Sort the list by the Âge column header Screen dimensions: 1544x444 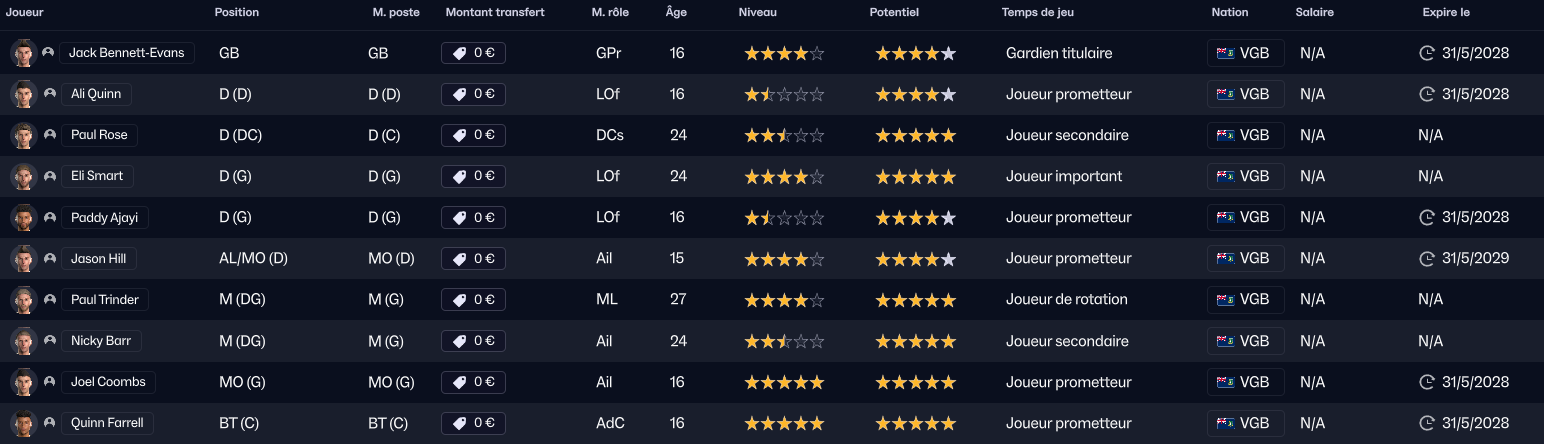tap(676, 13)
